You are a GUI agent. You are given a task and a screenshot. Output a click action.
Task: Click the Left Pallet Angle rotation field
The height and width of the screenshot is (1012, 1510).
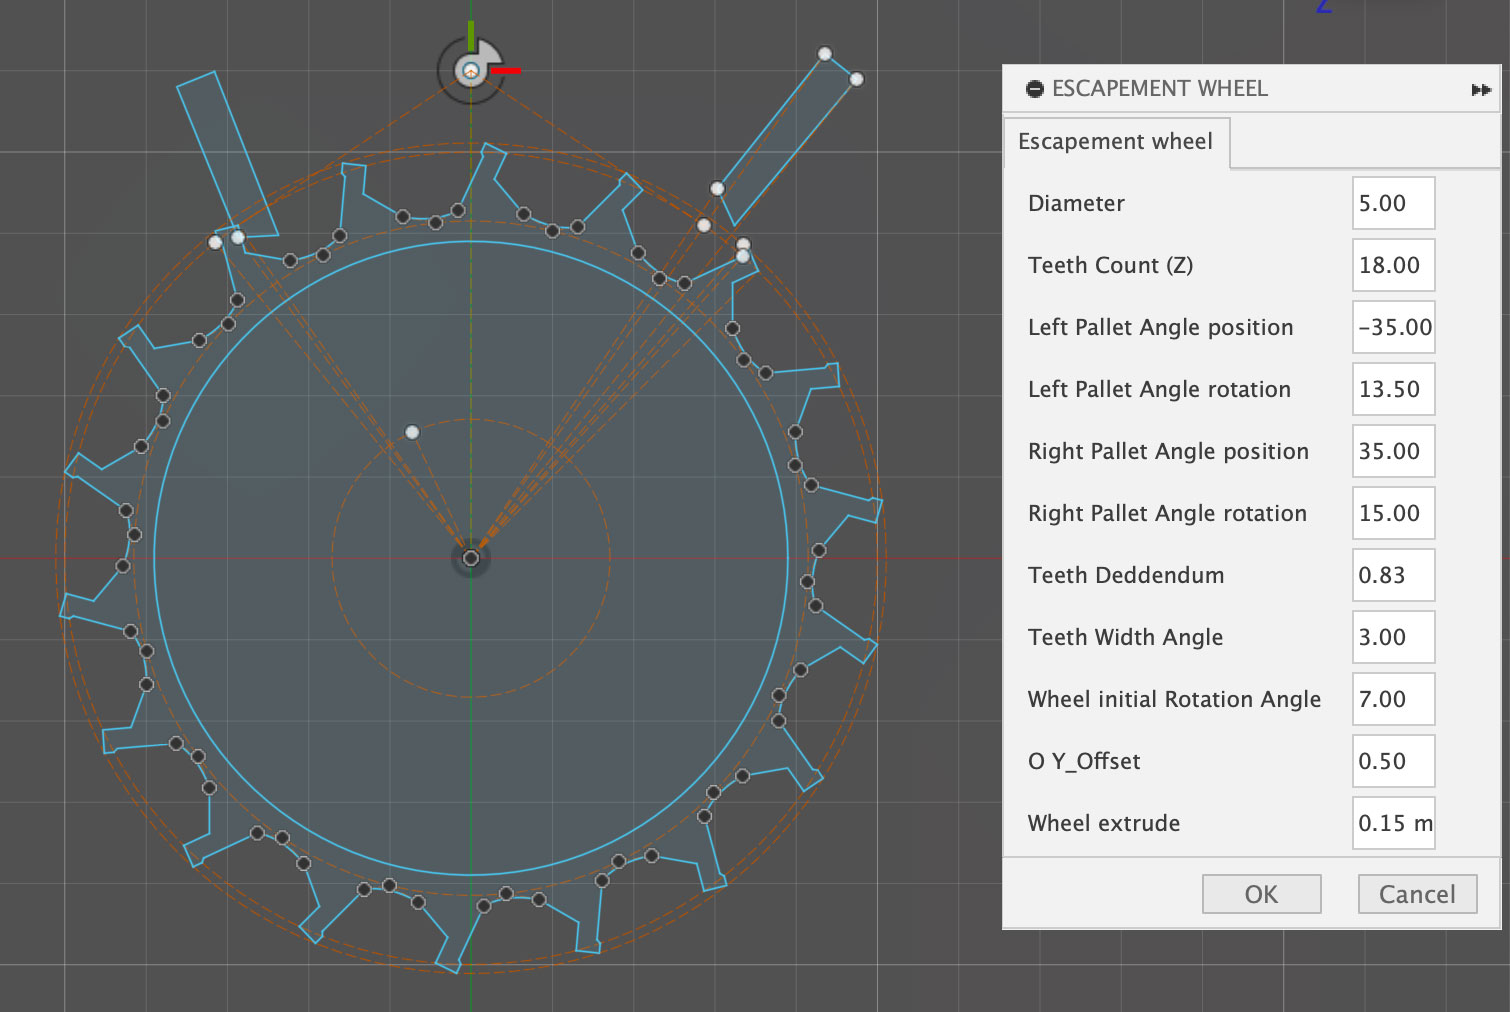1392,390
